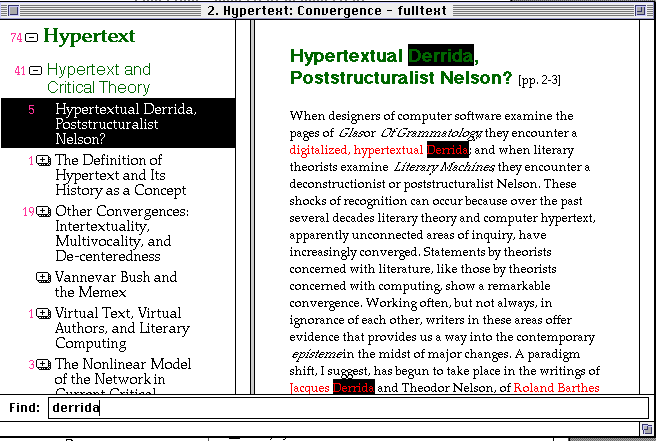
Task: Click highlighted Derrida after Jacques
Action: pyautogui.click(x=354, y=387)
